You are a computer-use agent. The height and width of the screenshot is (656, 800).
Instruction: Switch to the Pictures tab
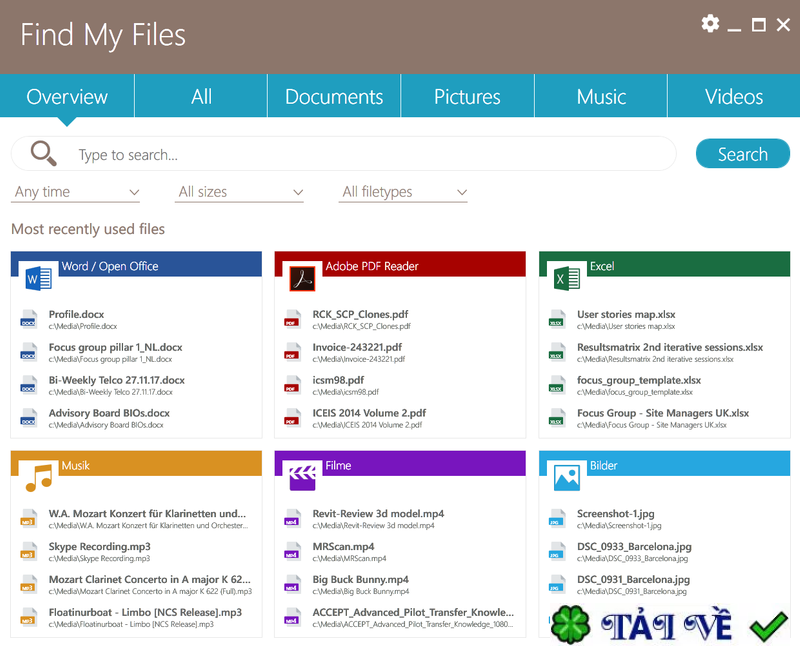pyautogui.click(x=467, y=97)
